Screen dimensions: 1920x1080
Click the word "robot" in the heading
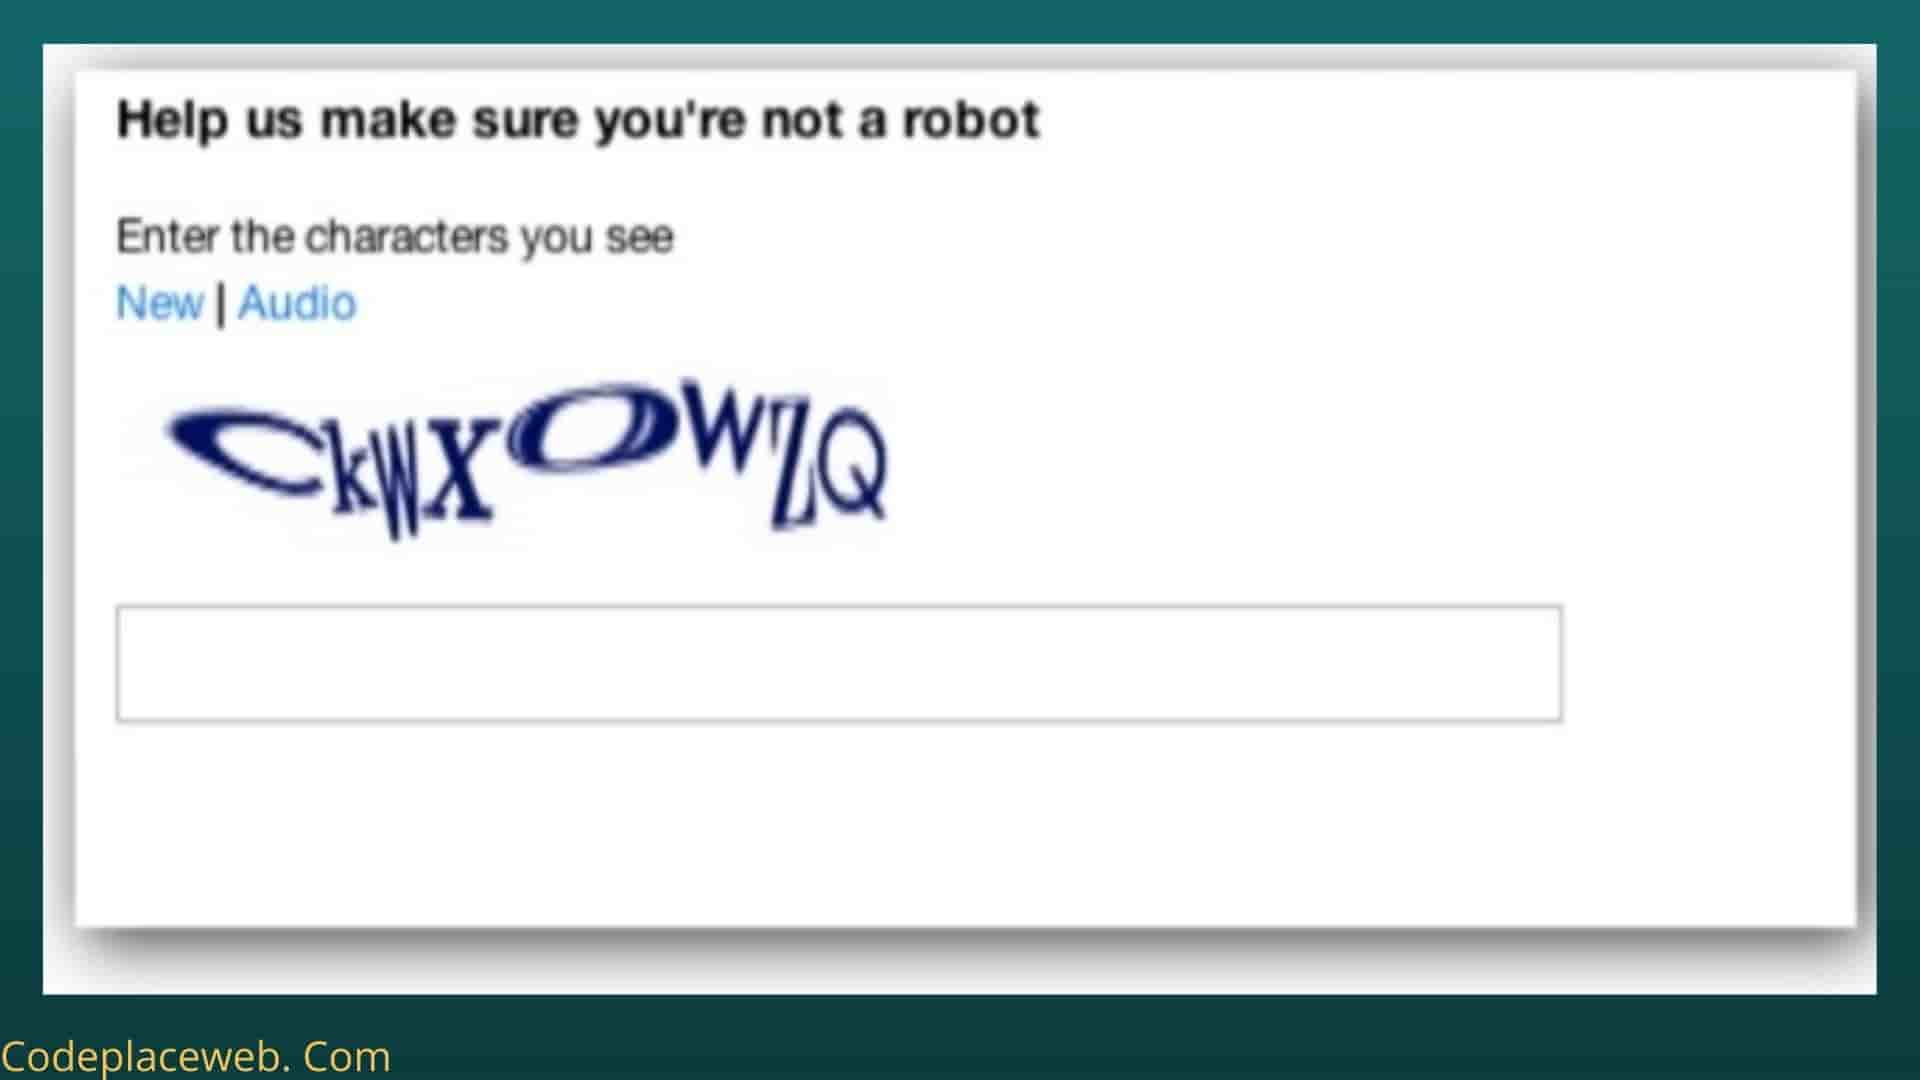(971, 120)
